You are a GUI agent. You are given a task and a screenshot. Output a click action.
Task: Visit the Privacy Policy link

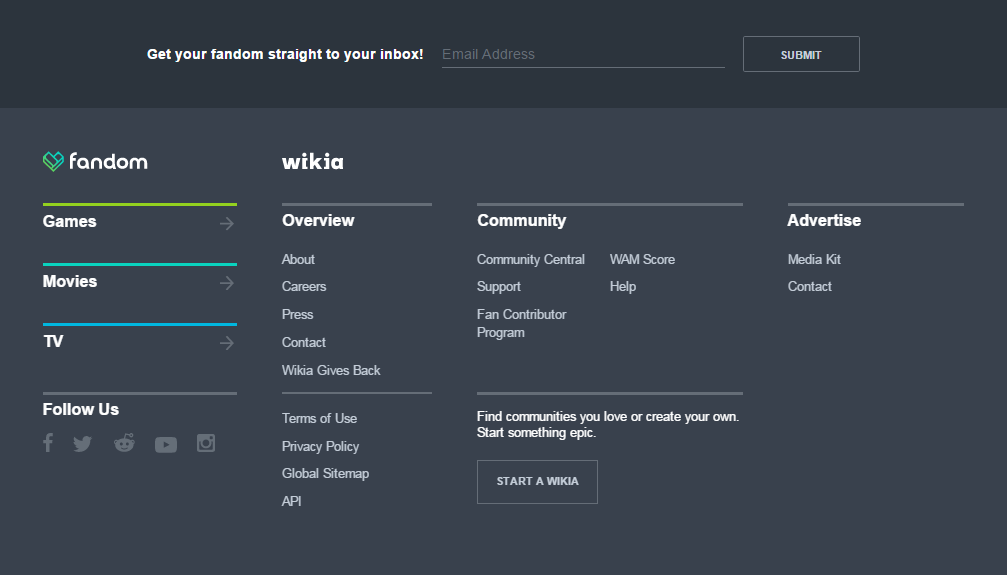320,446
